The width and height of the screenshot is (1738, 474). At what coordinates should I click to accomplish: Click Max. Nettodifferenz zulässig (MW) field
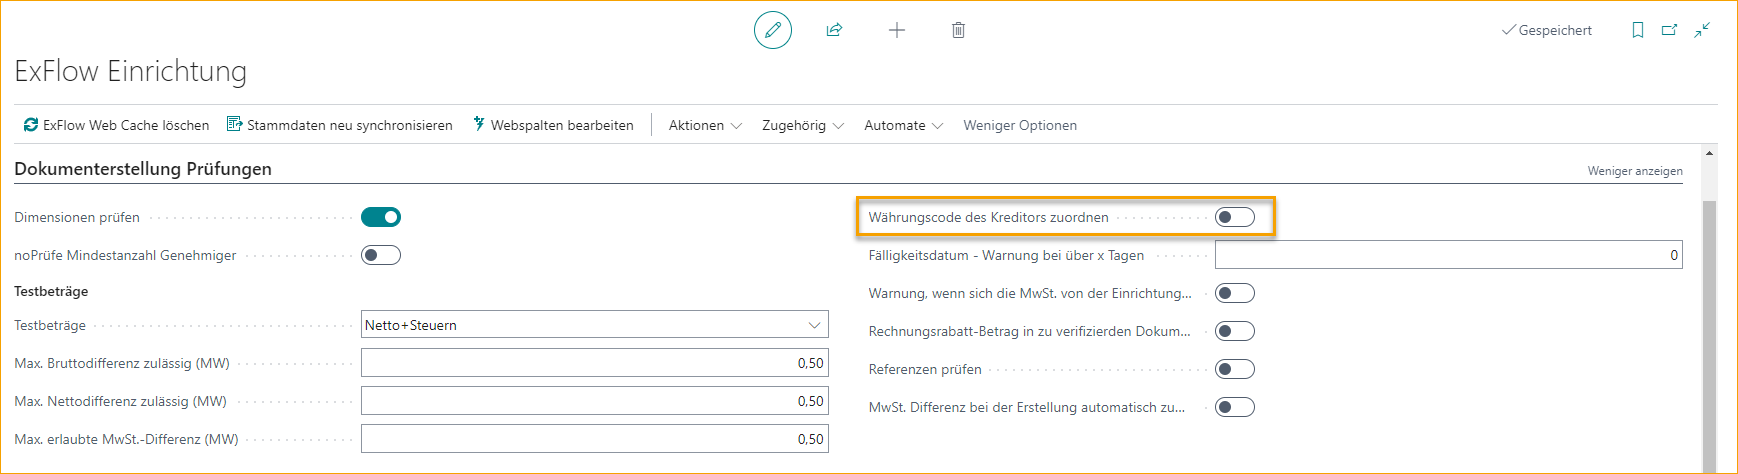595,401
